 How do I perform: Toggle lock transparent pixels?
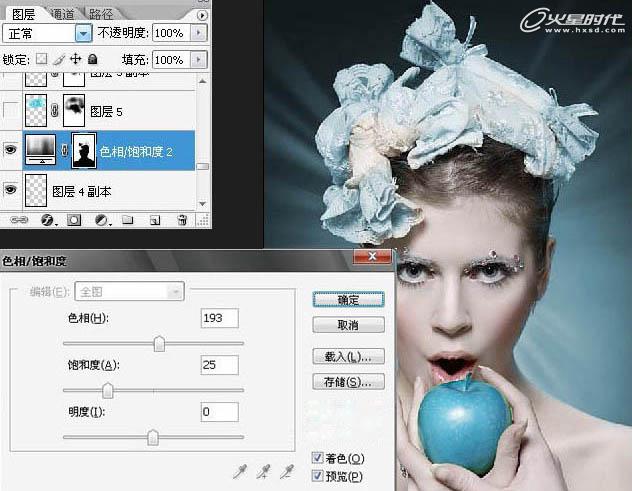[x=41, y=59]
